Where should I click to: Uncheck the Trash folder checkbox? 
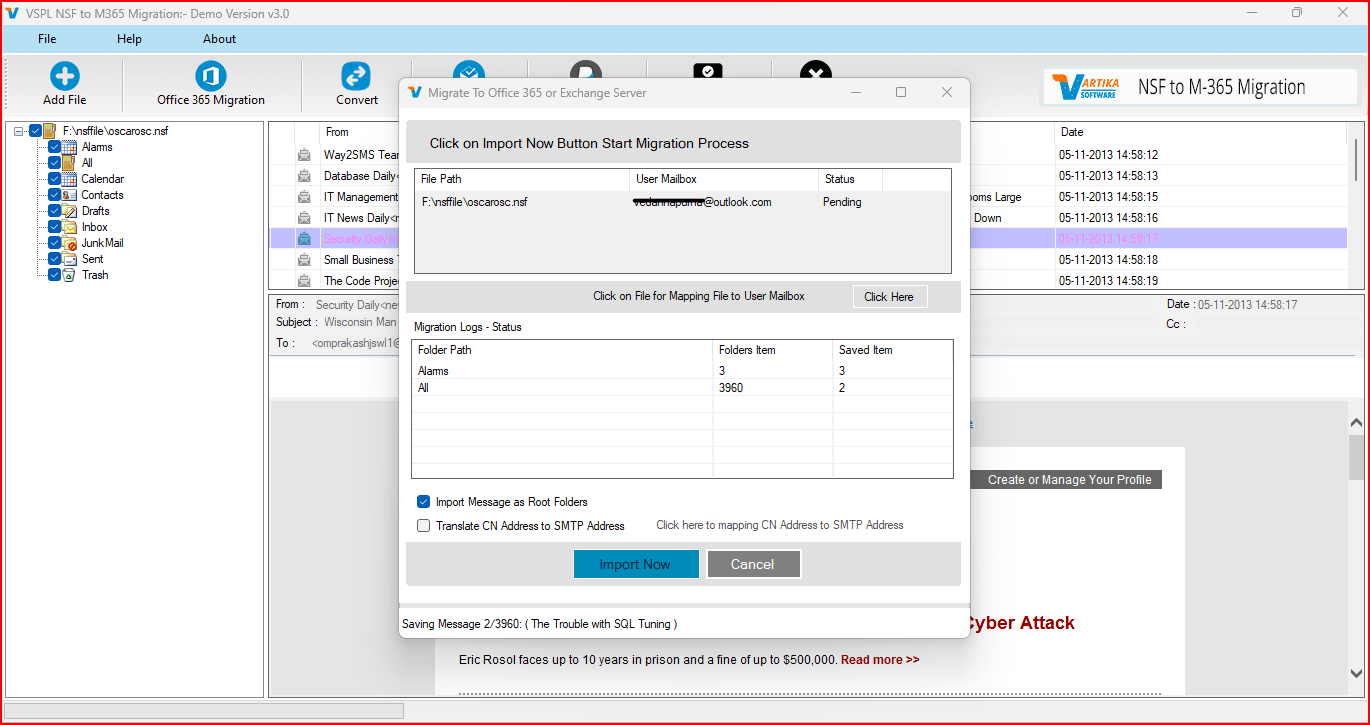55,275
